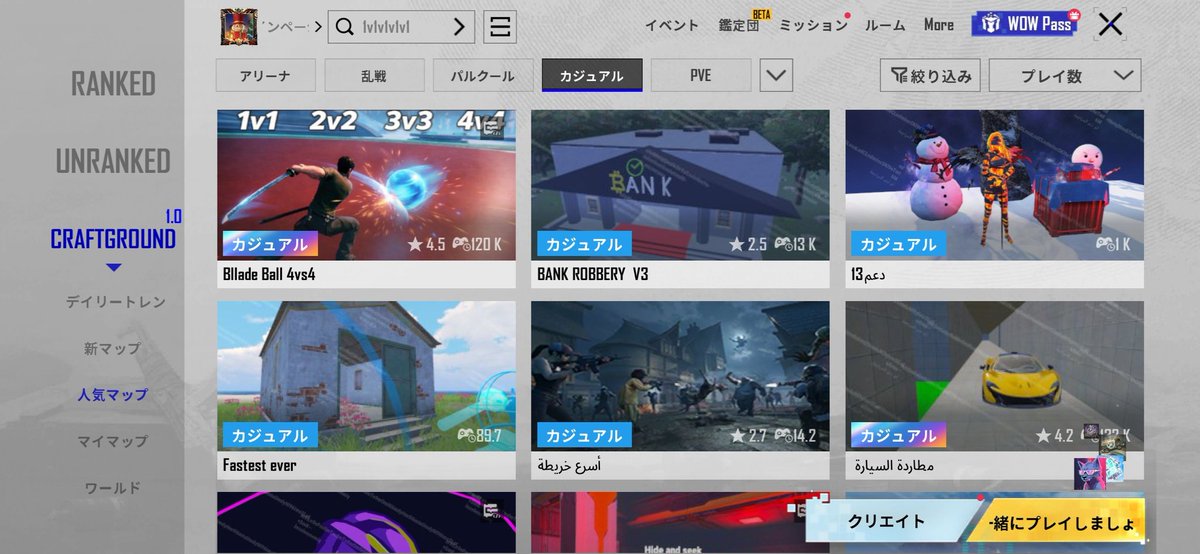Screen dimensions: 1200x554
Task: Click カジュアル tag on Bllade Ball card
Action: [x=270, y=244]
